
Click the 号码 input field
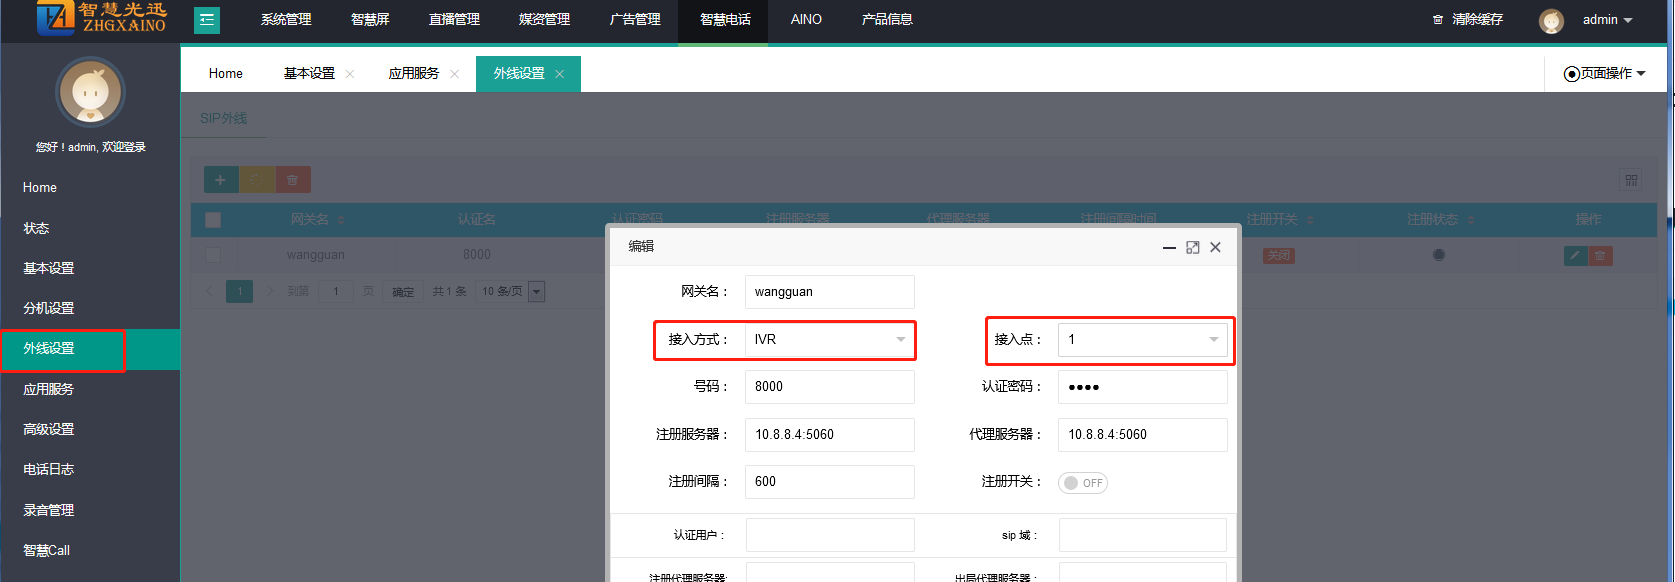(x=829, y=387)
